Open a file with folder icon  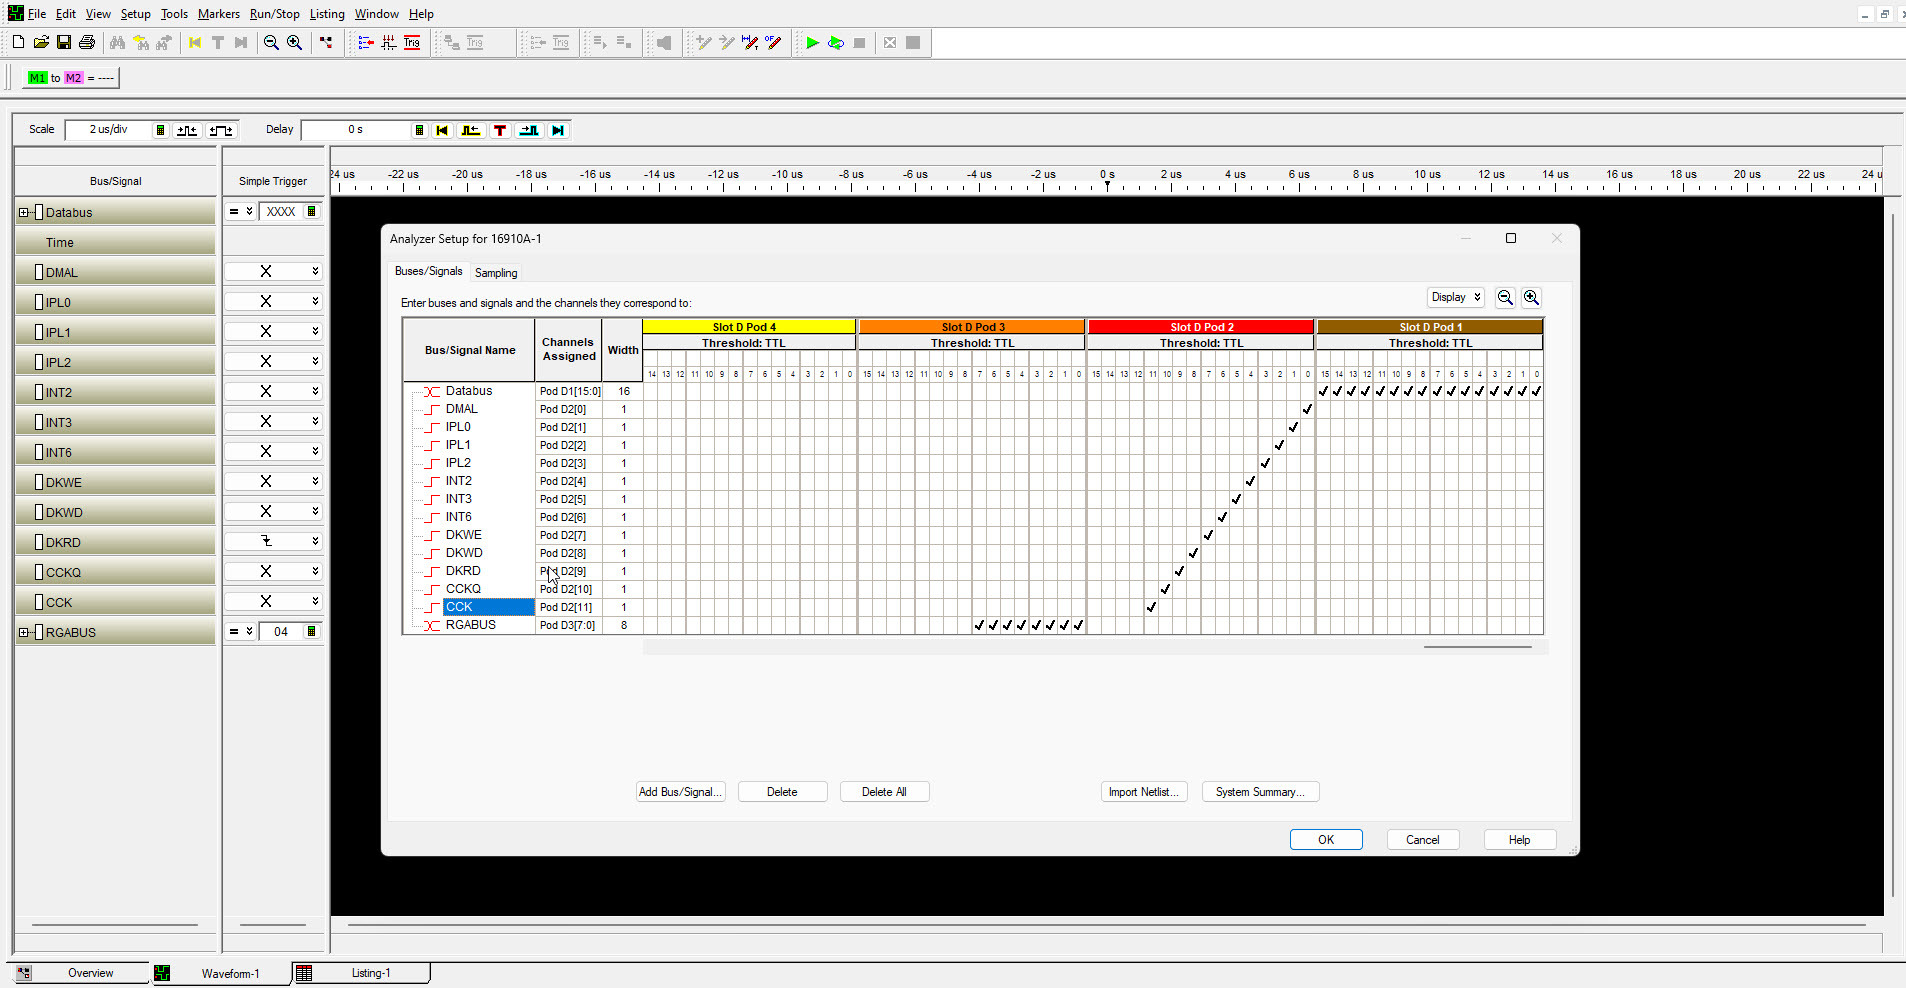pos(41,42)
